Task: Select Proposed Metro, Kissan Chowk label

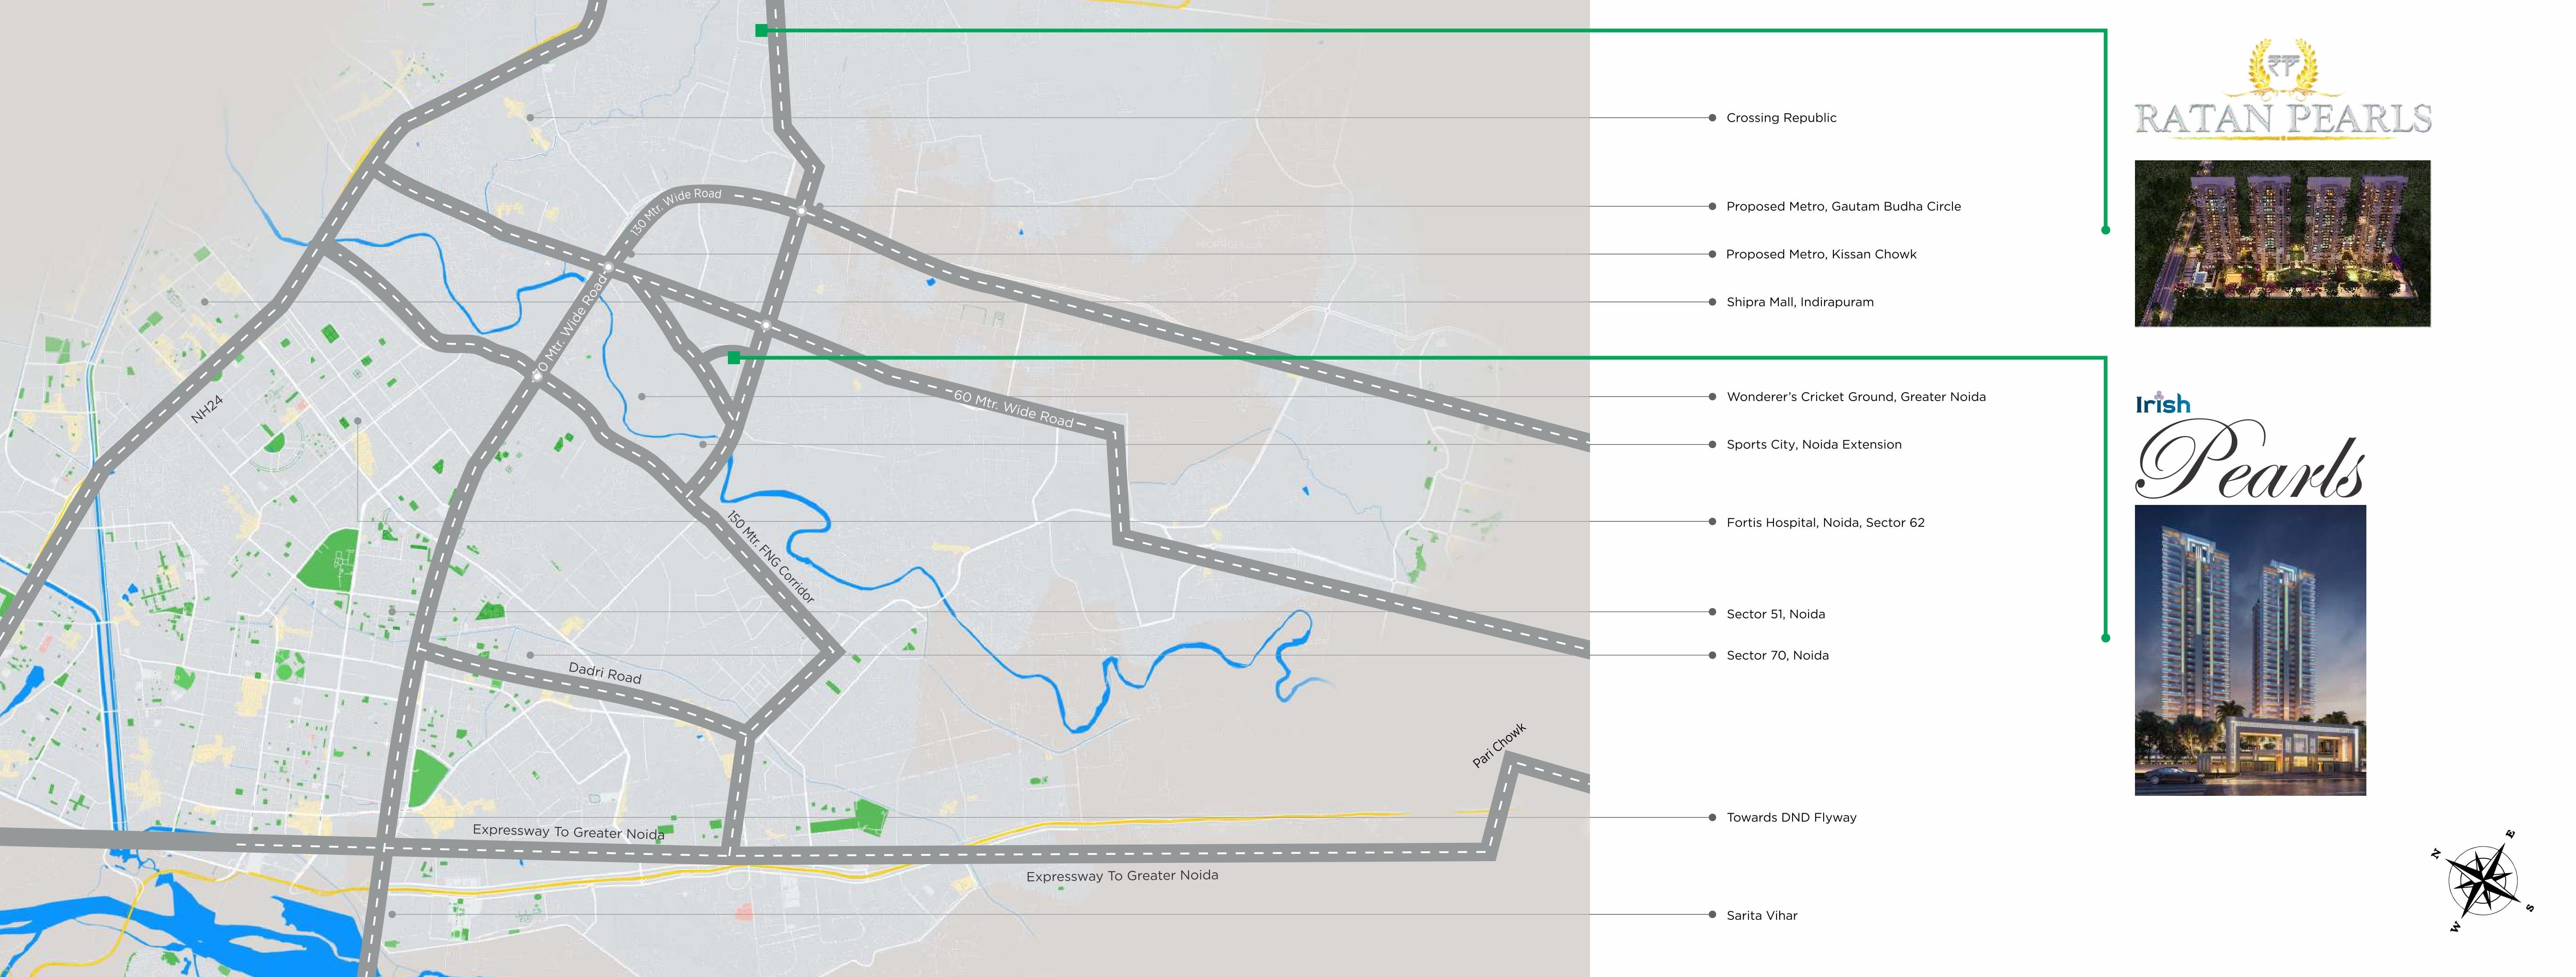Action: (1821, 254)
